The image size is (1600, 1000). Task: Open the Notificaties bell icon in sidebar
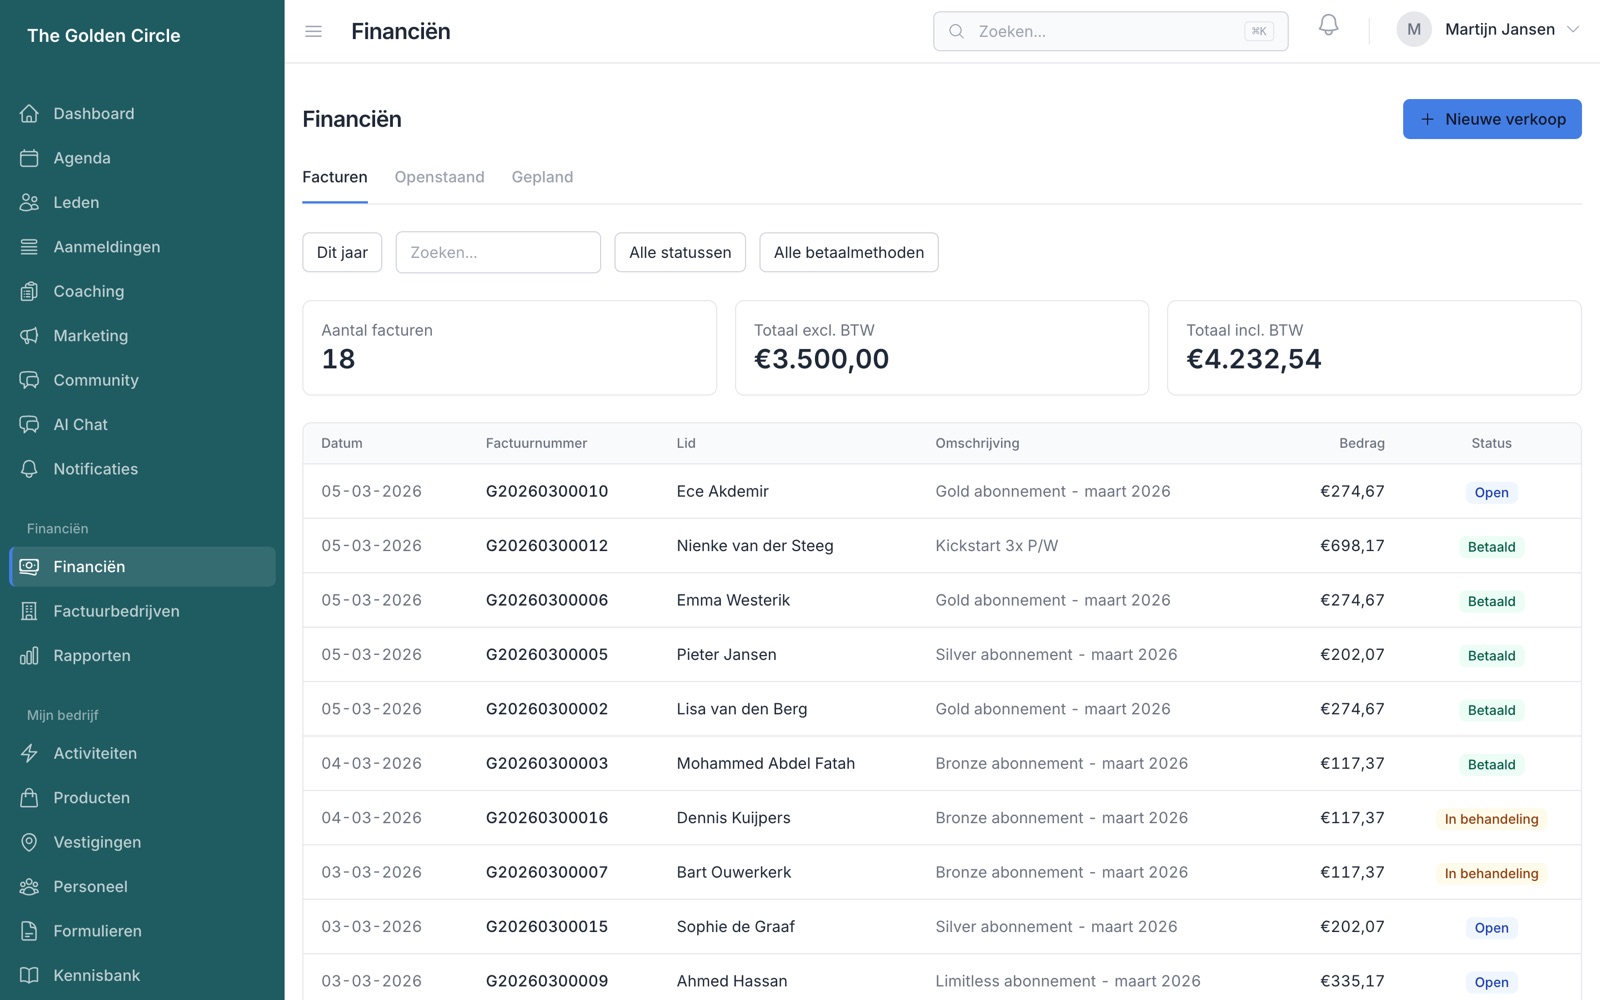(29, 469)
